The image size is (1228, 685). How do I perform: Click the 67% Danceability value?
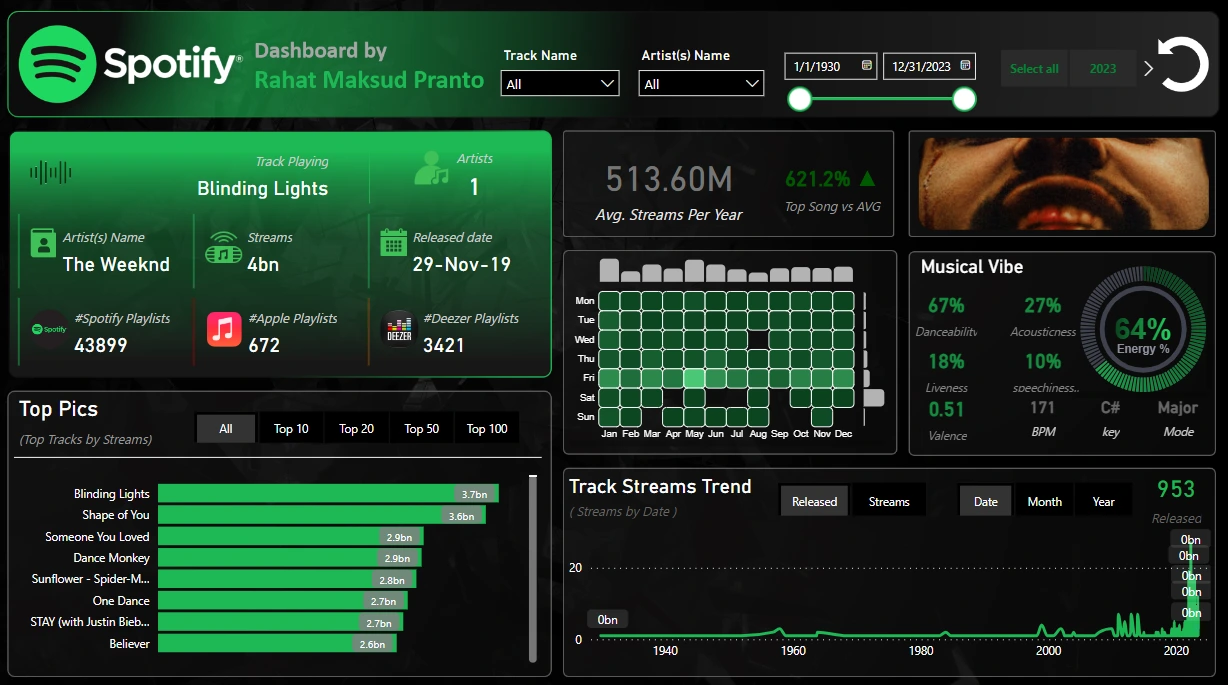(946, 306)
